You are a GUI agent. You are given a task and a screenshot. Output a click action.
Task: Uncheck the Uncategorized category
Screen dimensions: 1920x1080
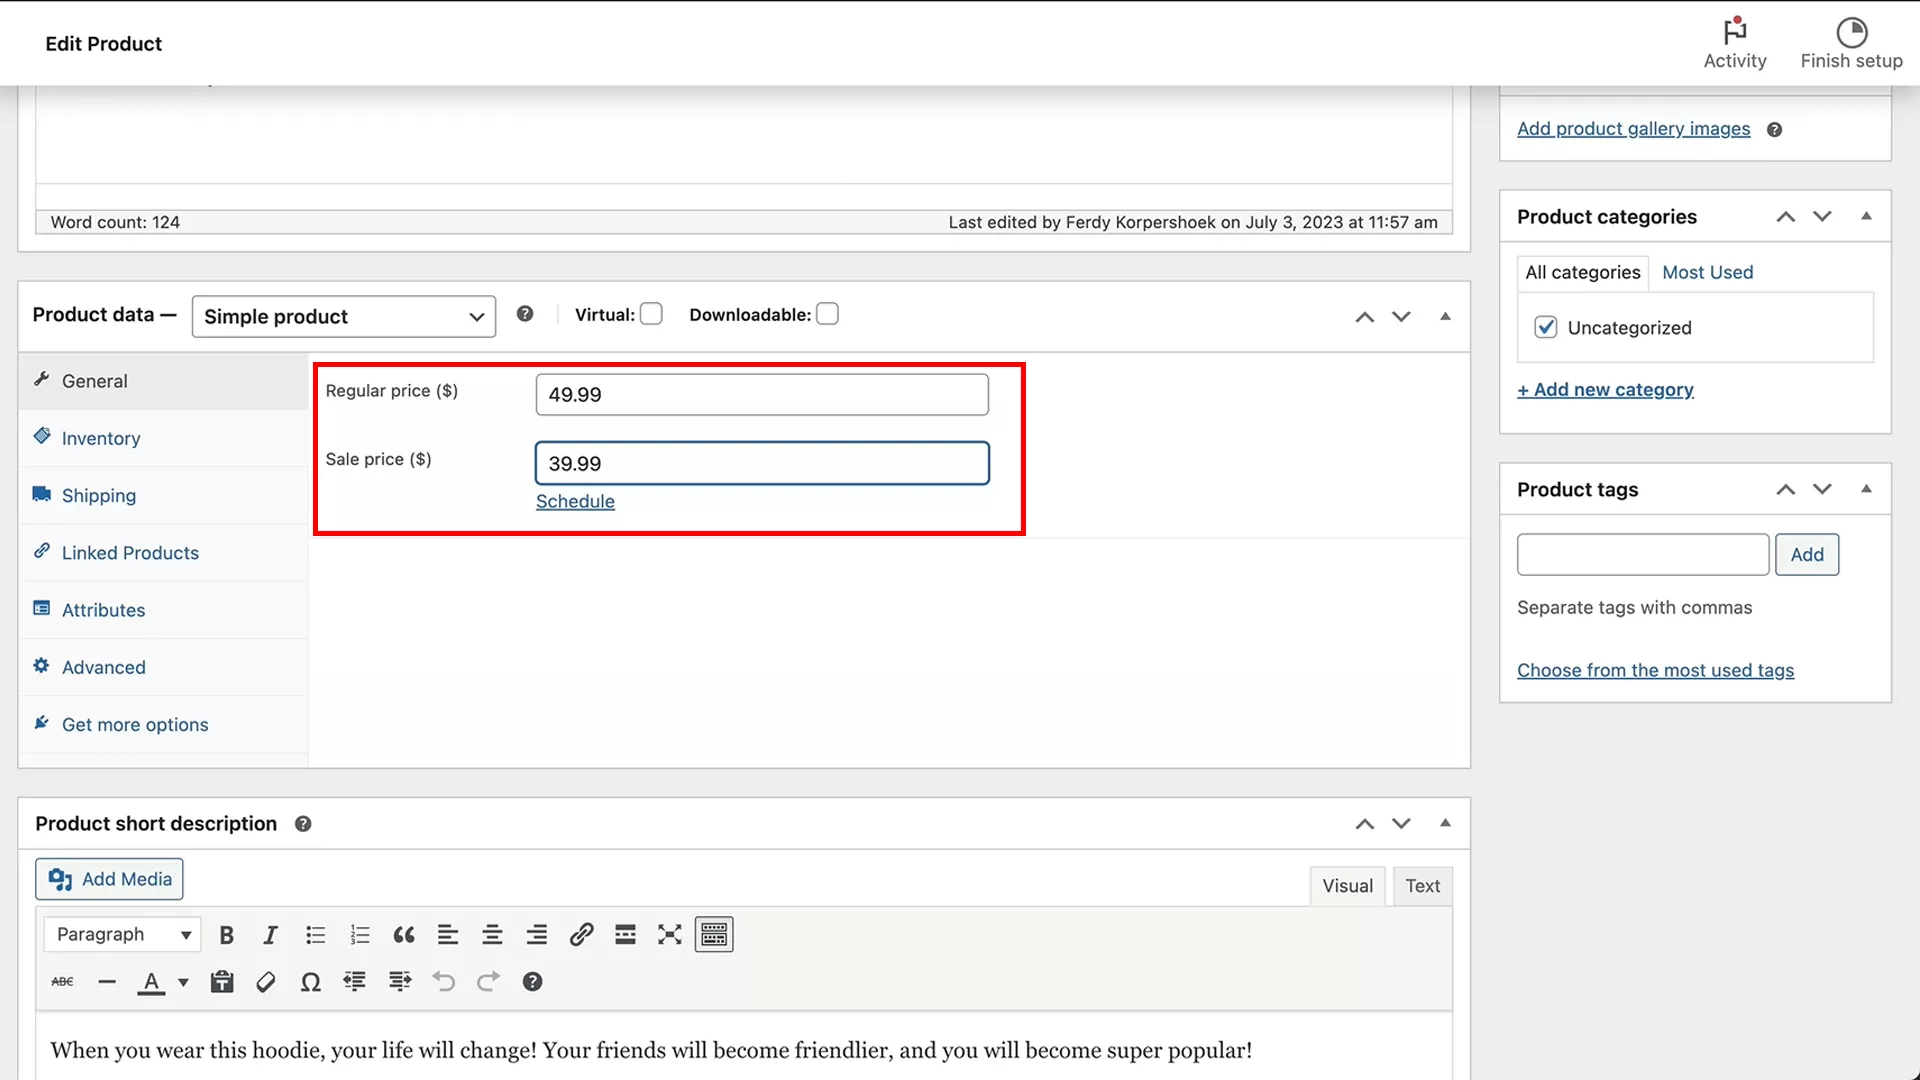[1546, 327]
